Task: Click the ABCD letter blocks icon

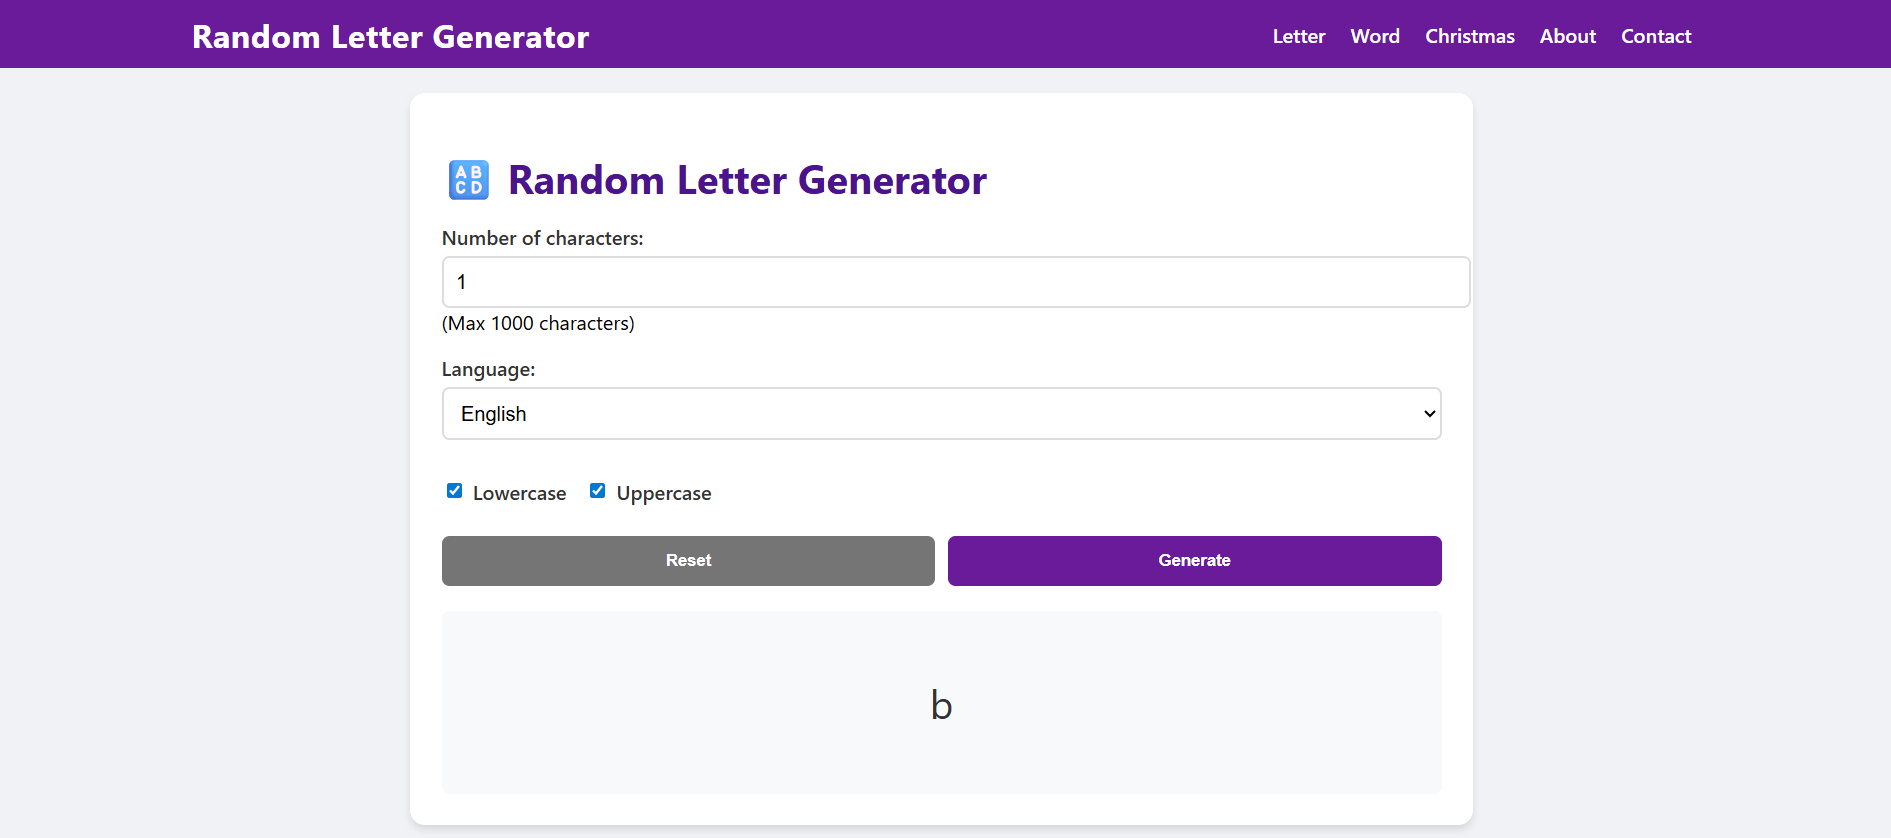Action: (x=468, y=180)
